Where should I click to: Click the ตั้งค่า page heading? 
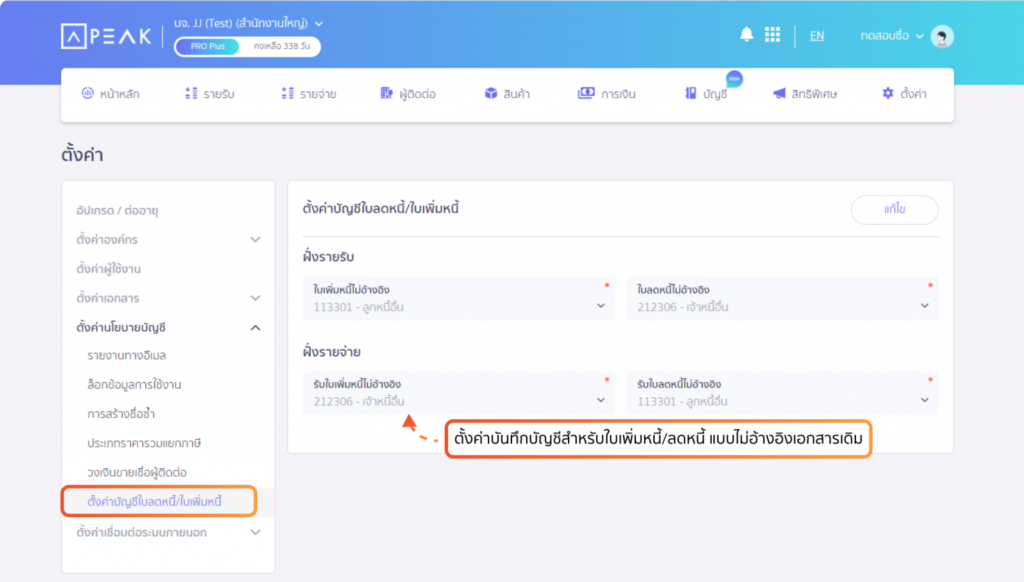82,155
